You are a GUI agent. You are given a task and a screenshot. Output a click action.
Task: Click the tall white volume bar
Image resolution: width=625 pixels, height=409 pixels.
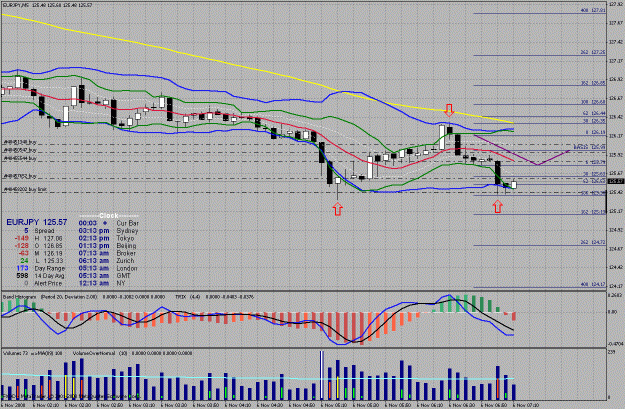322,375
